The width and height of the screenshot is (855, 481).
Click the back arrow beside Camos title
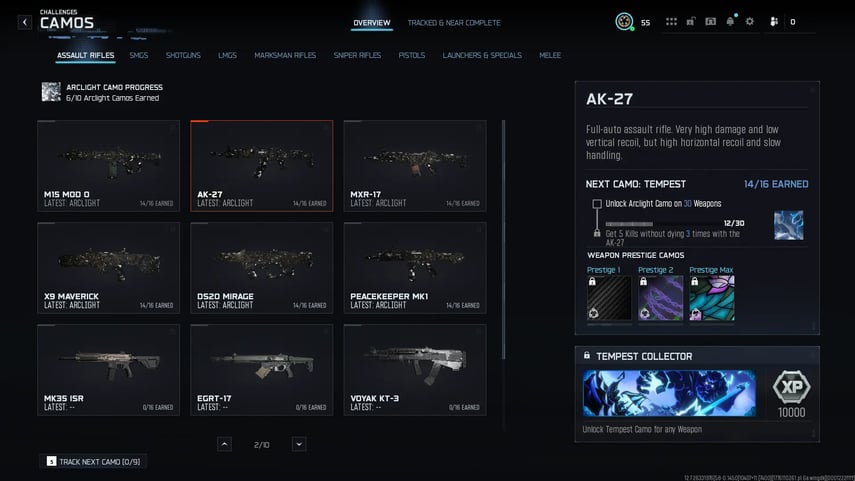pos(25,22)
